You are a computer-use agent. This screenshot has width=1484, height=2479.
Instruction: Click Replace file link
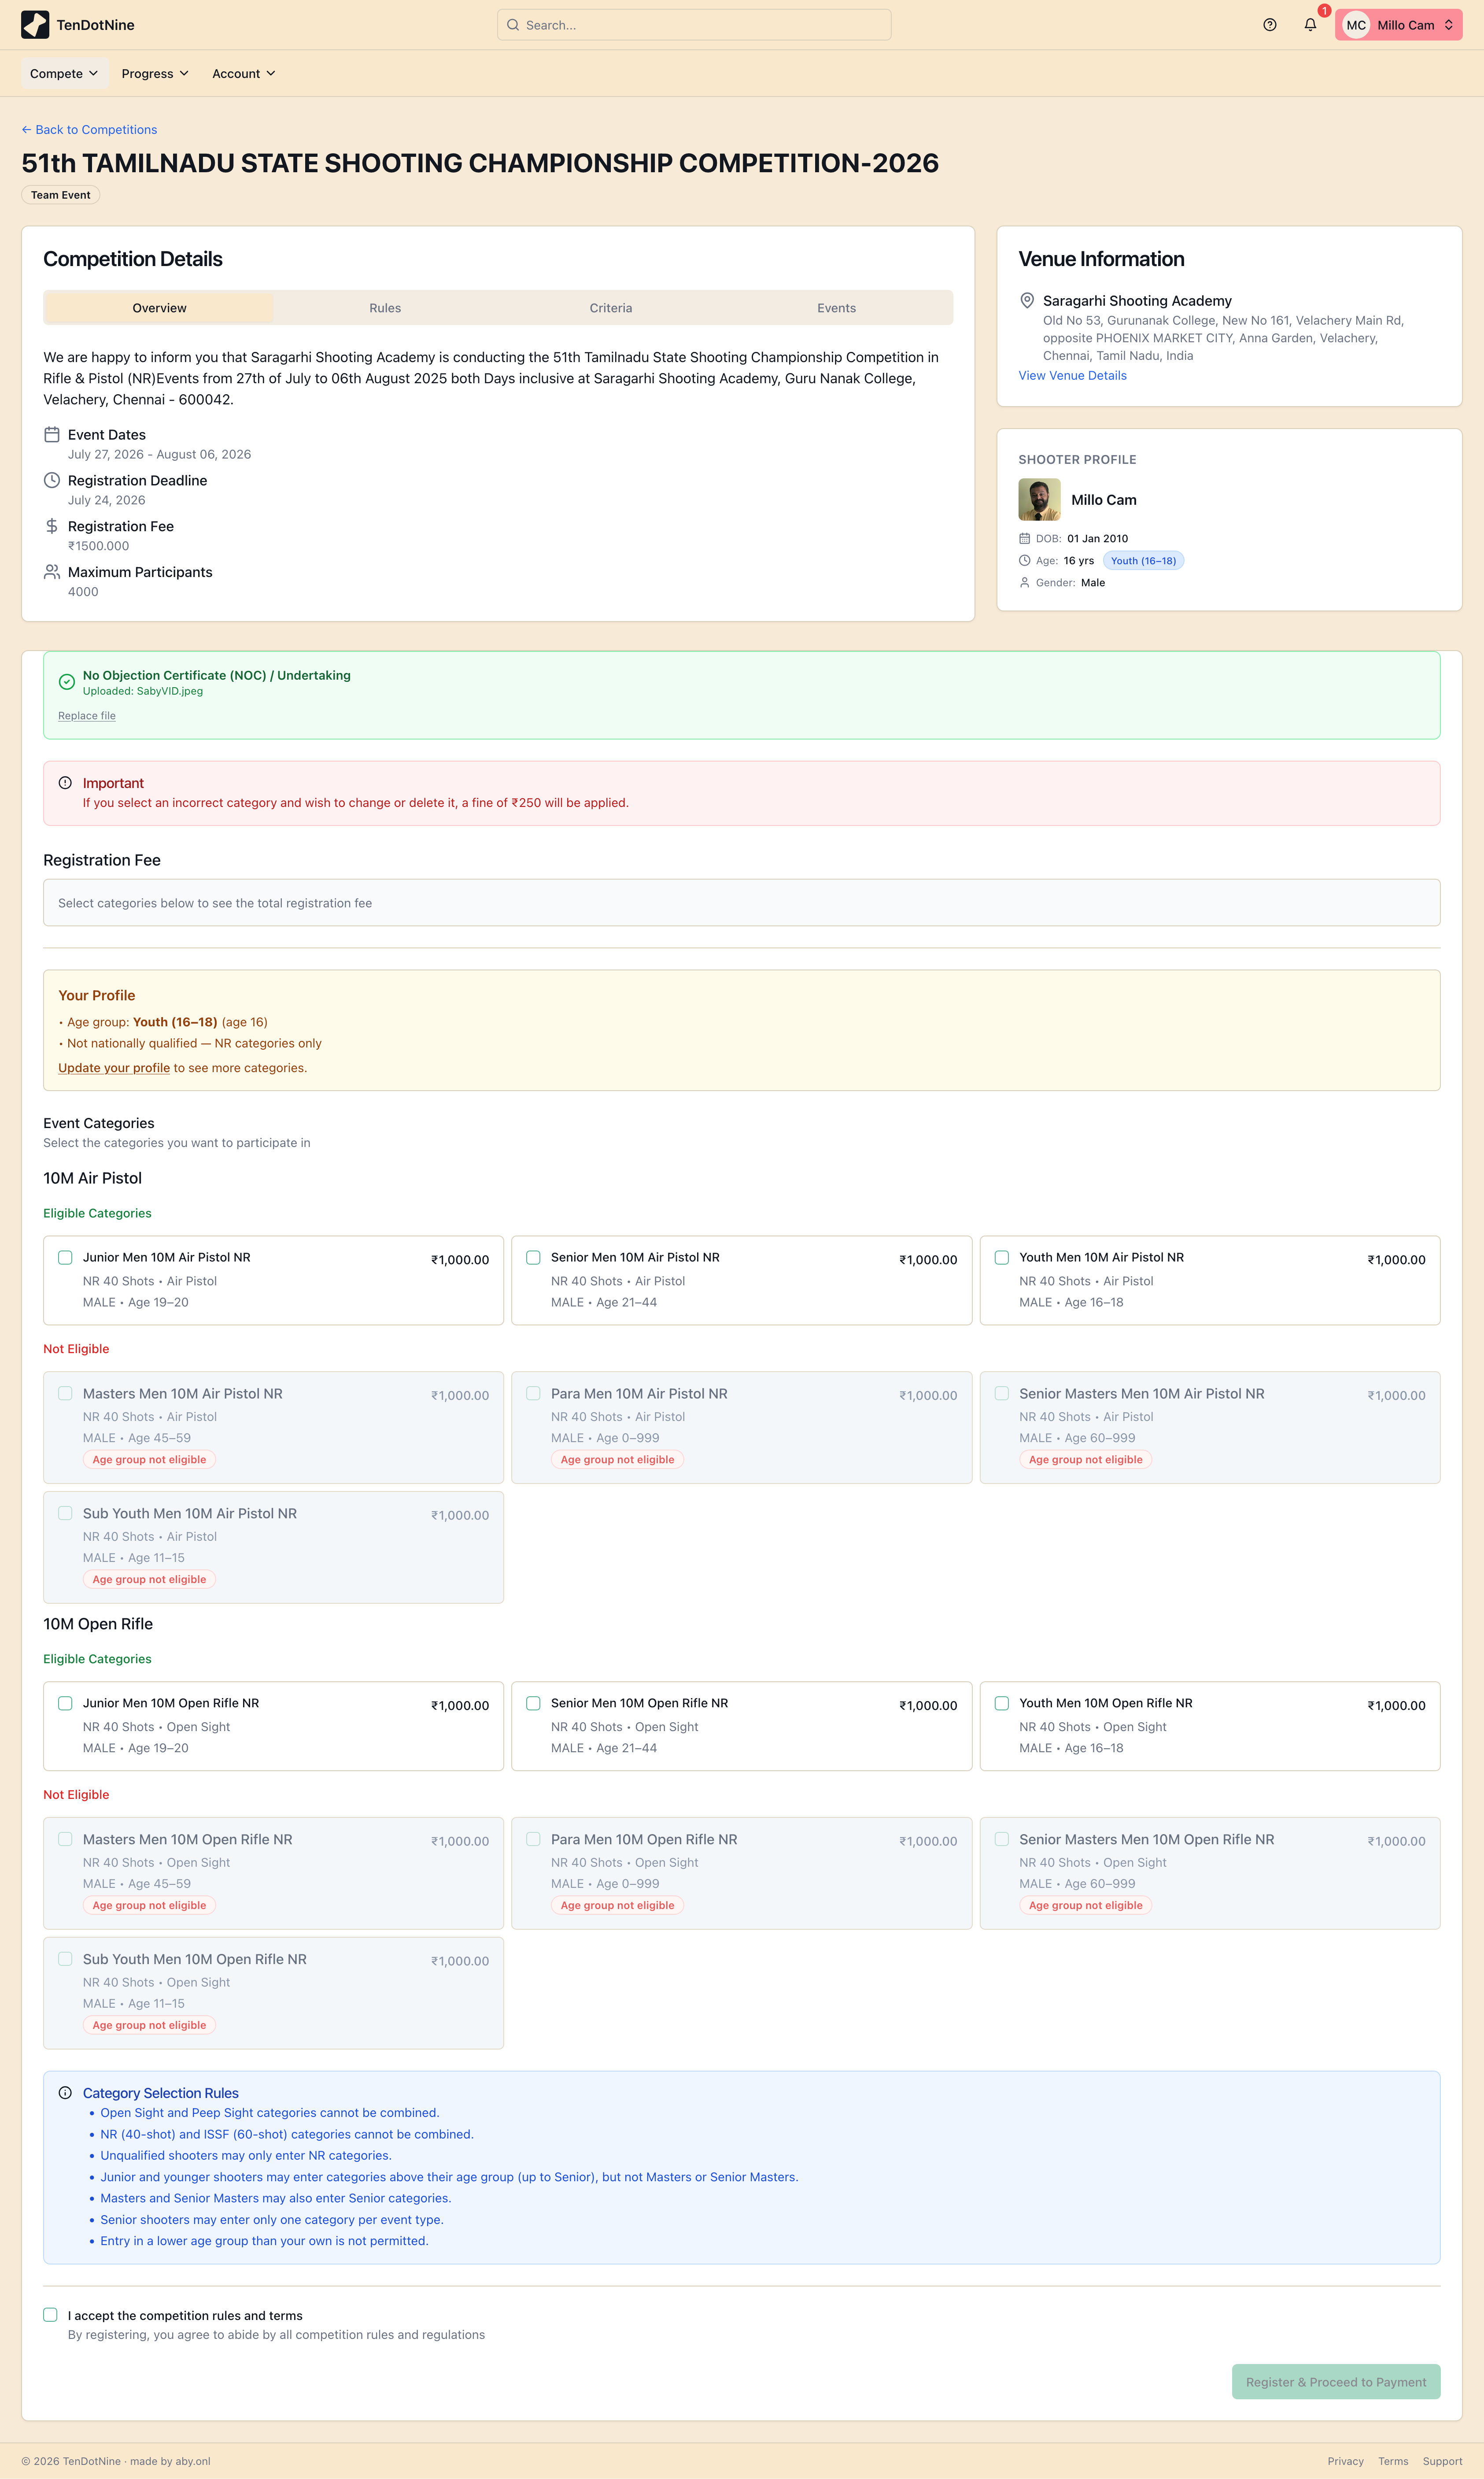(x=87, y=716)
